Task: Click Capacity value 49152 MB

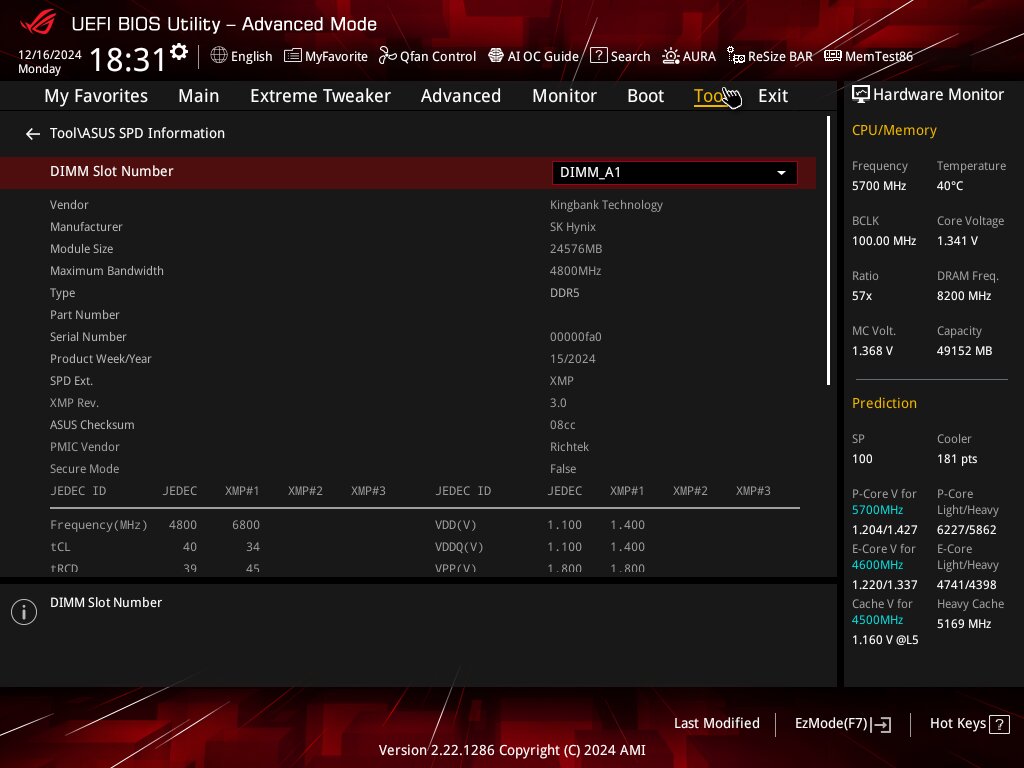Action: (965, 351)
